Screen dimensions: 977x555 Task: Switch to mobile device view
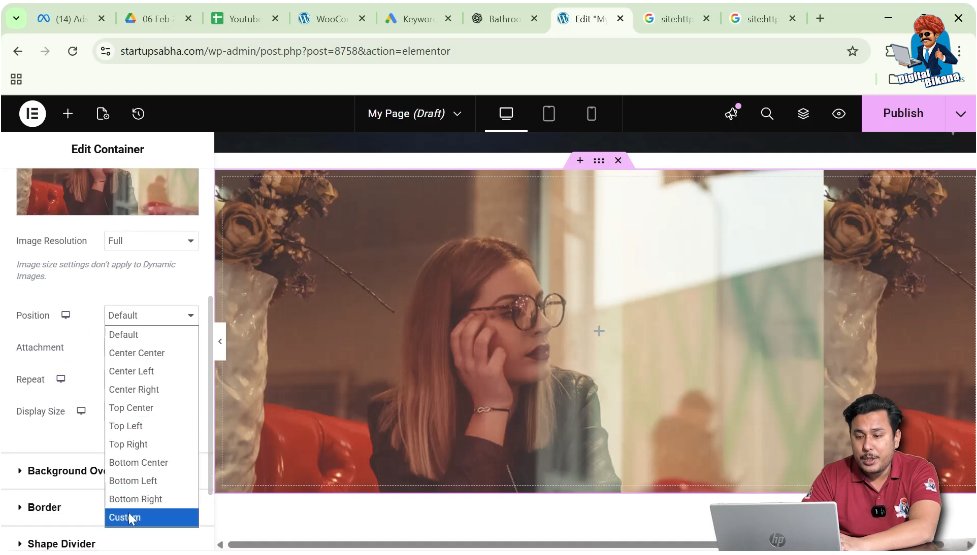click(x=591, y=114)
